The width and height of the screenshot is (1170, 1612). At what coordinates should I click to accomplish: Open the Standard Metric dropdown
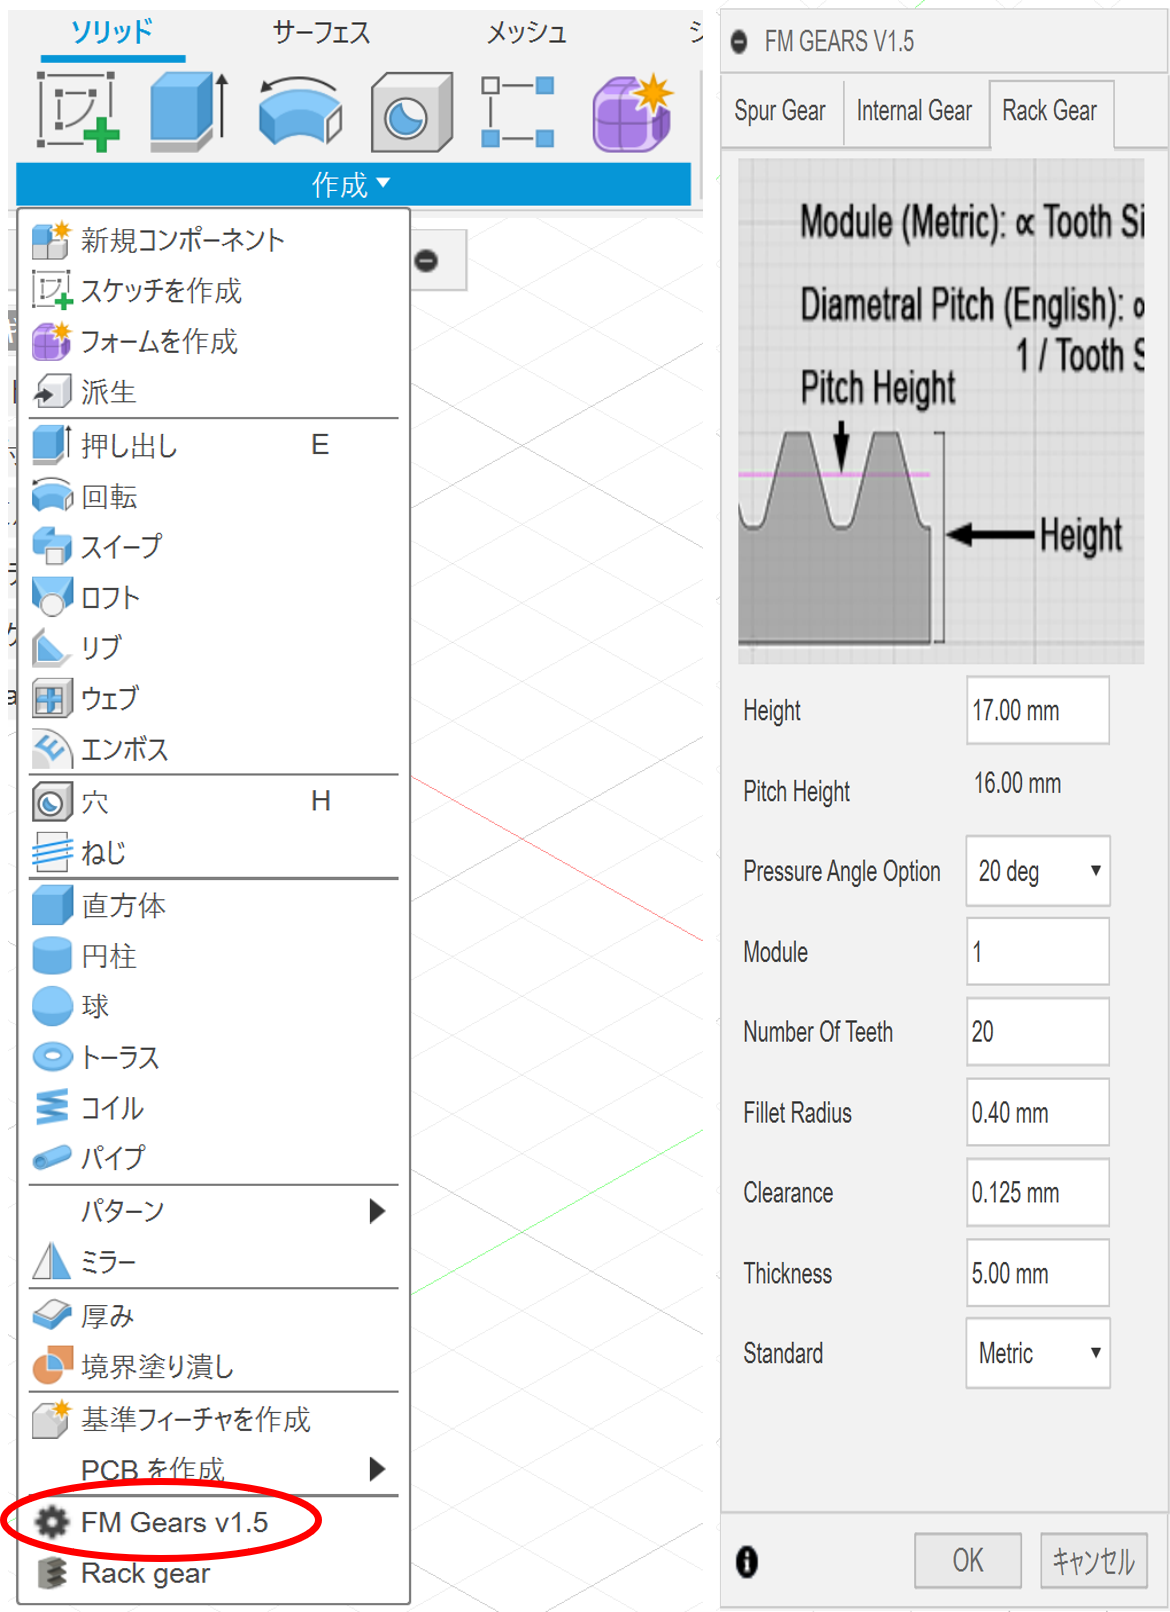[1038, 1353]
